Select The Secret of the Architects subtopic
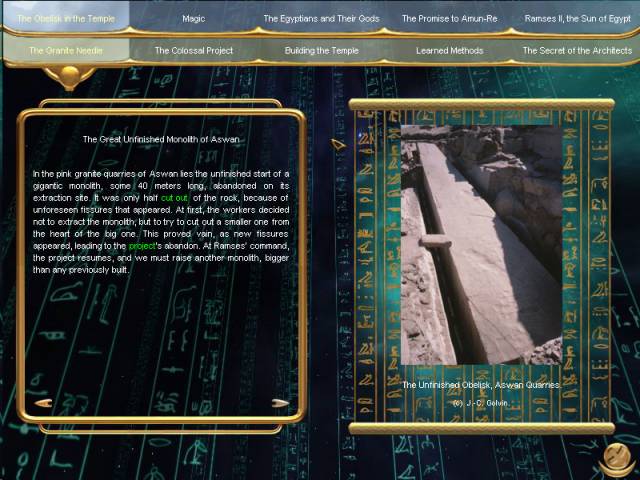This screenshot has width=640, height=480. [x=577, y=50]
